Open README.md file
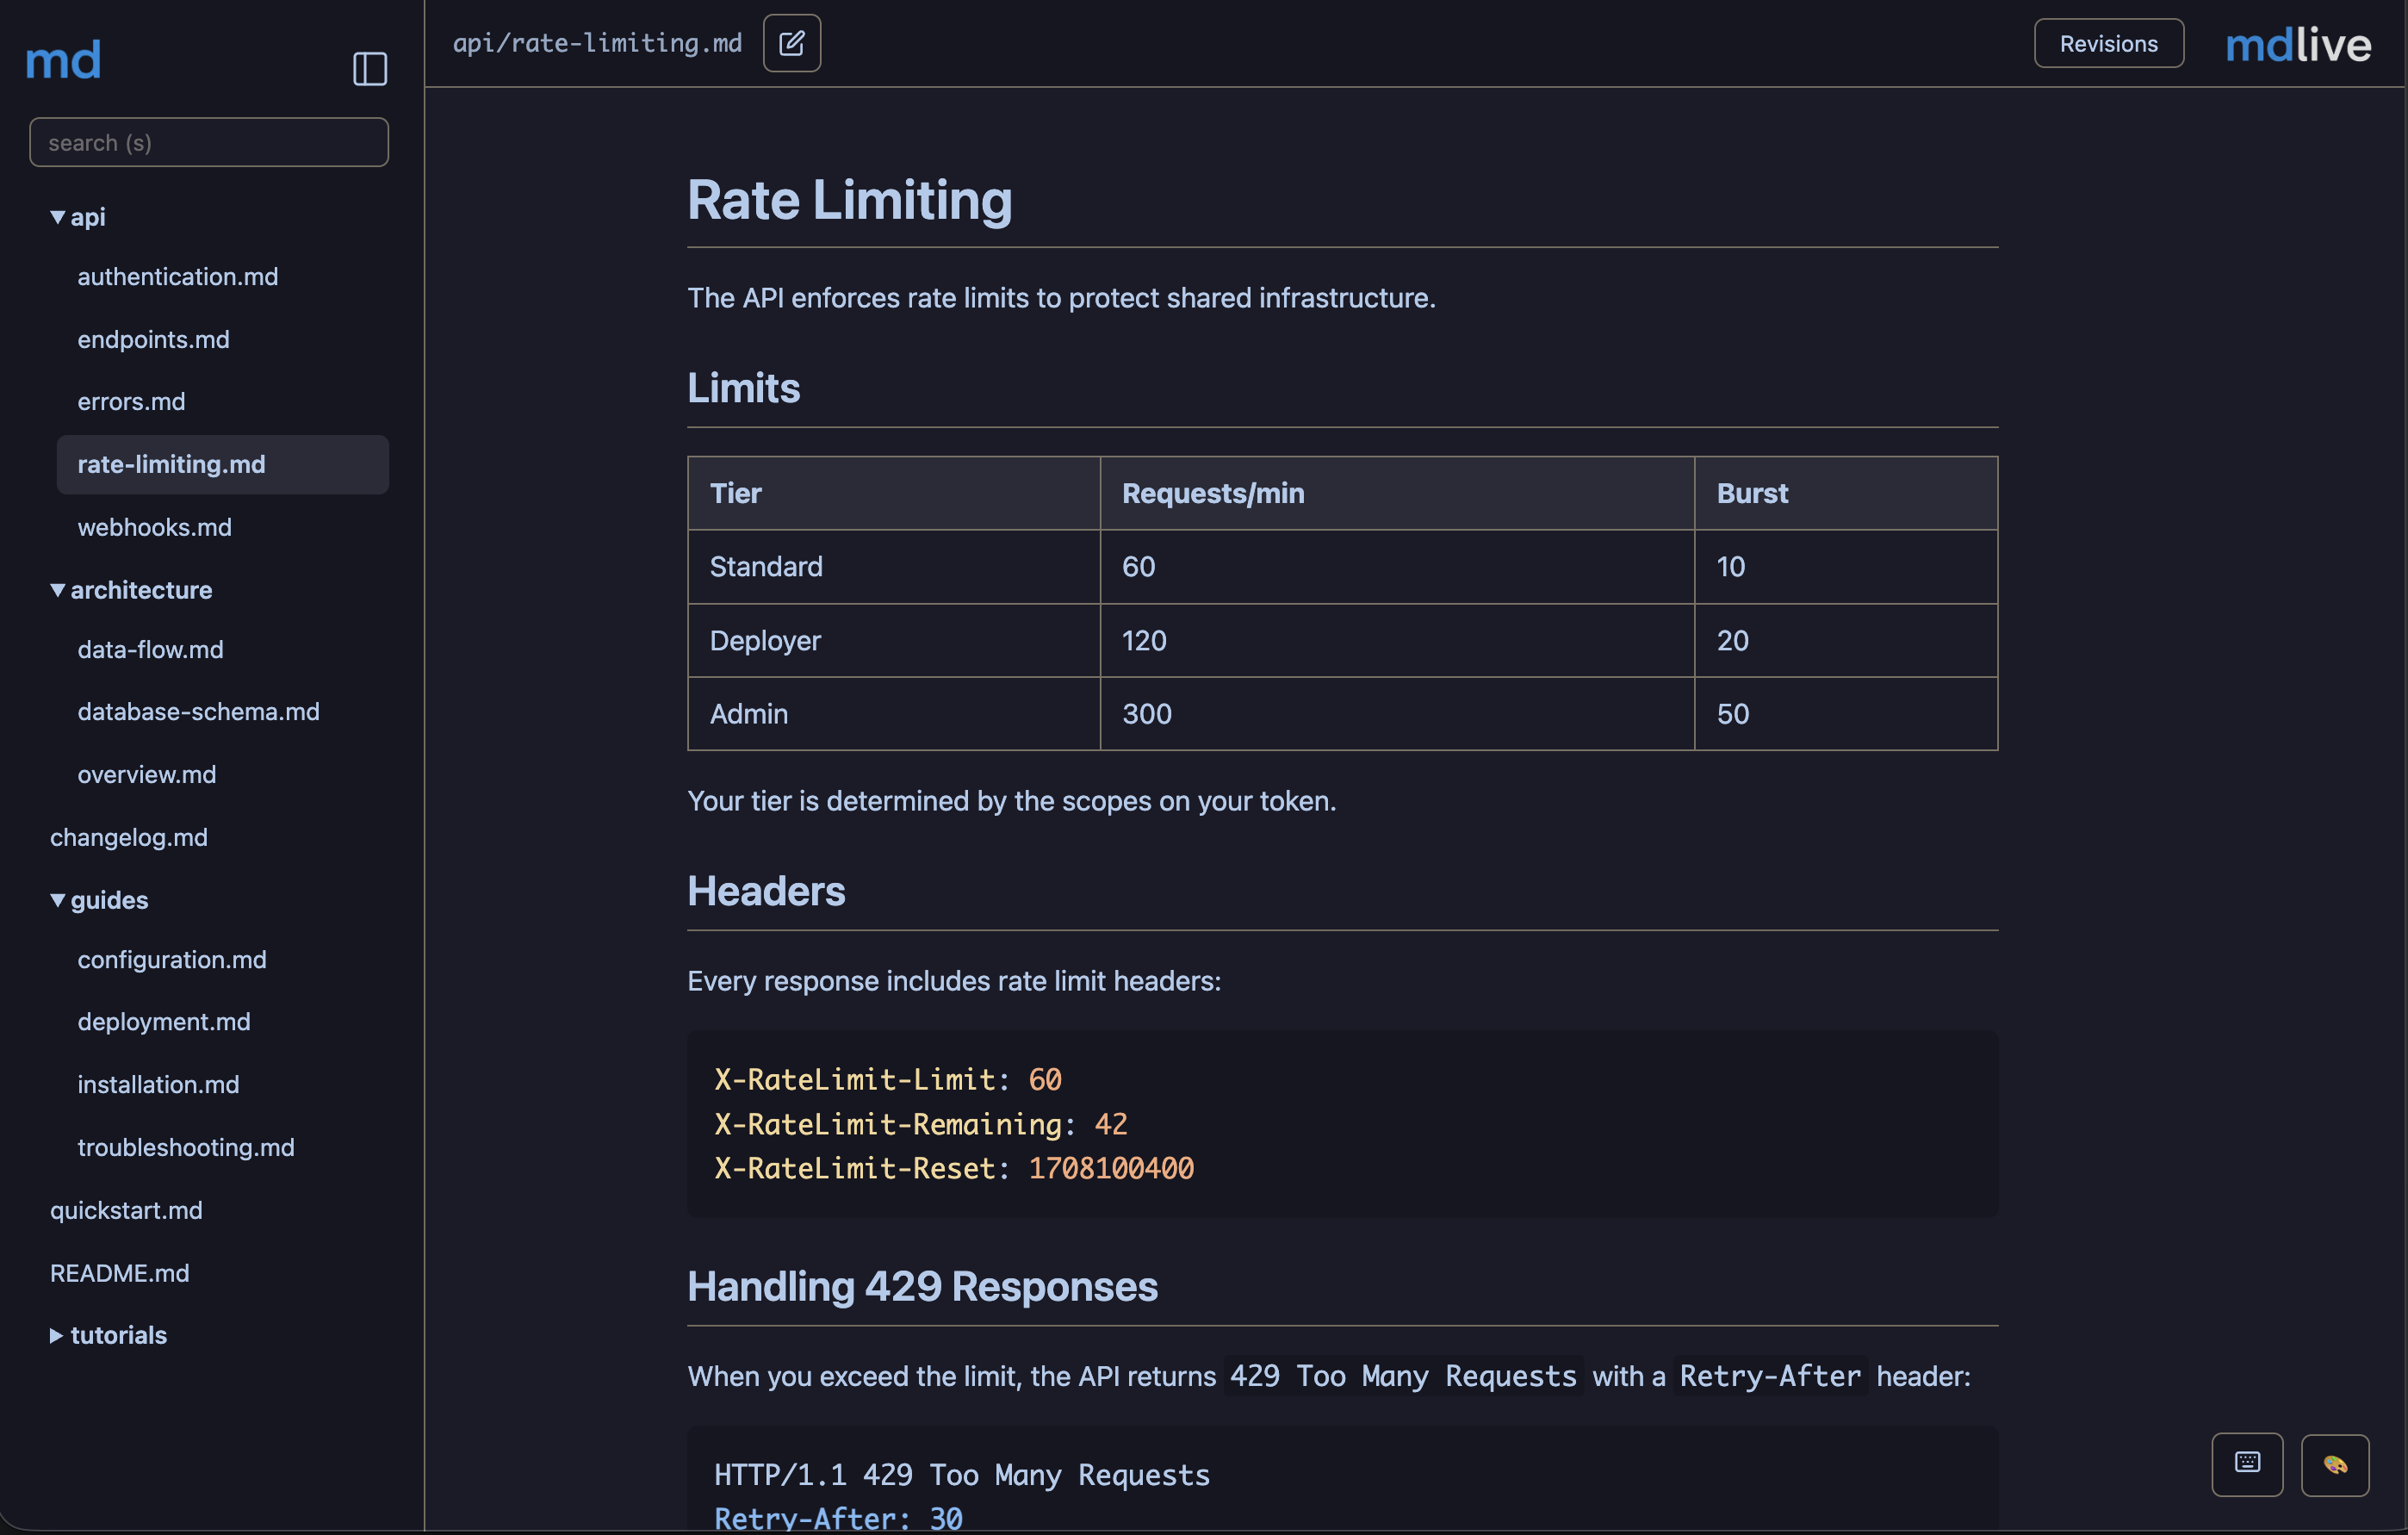Screen dimensions: 2408x1535 coord(119,1273)
